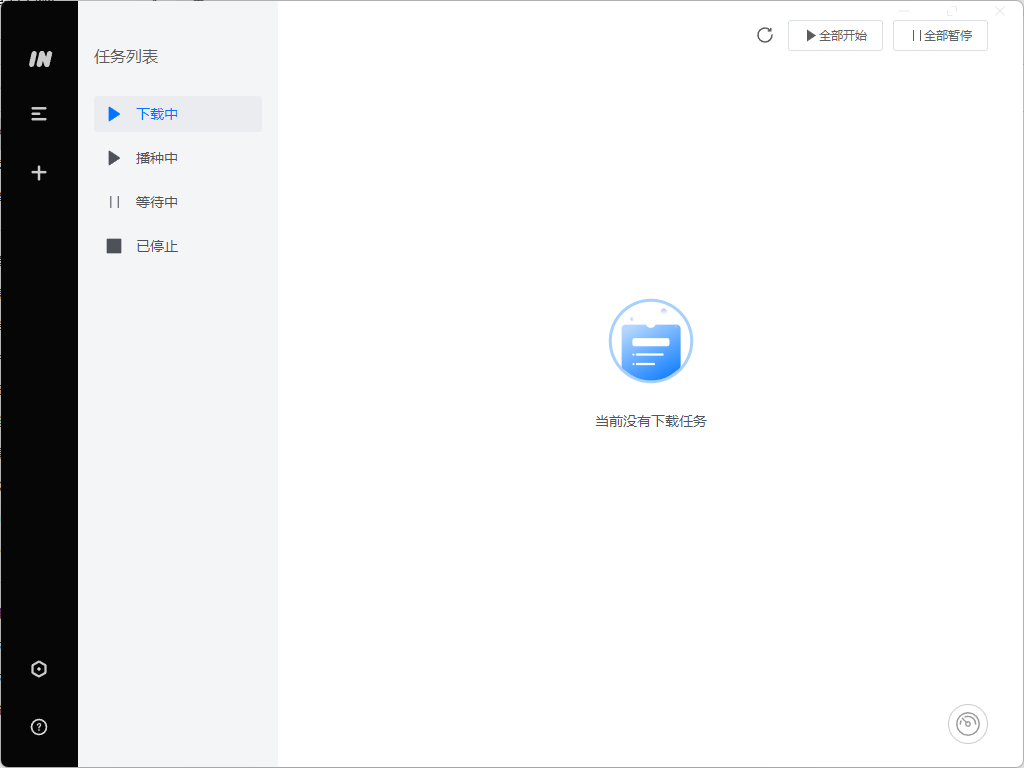Viewport: 1024px width, 768px height.
Task: Open settings via the gear icon
Action: (x=39, y=668)
